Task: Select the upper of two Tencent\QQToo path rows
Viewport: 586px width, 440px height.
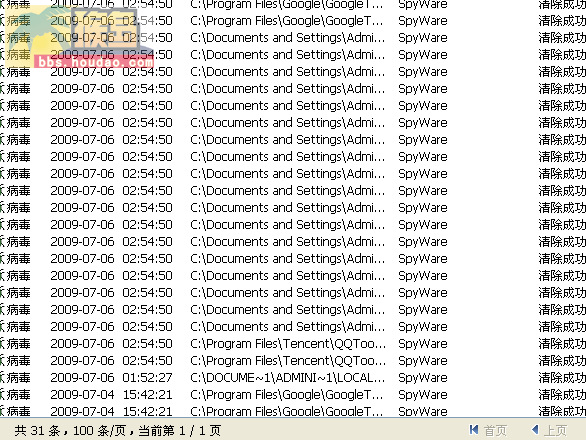Action: click(288, 344)
